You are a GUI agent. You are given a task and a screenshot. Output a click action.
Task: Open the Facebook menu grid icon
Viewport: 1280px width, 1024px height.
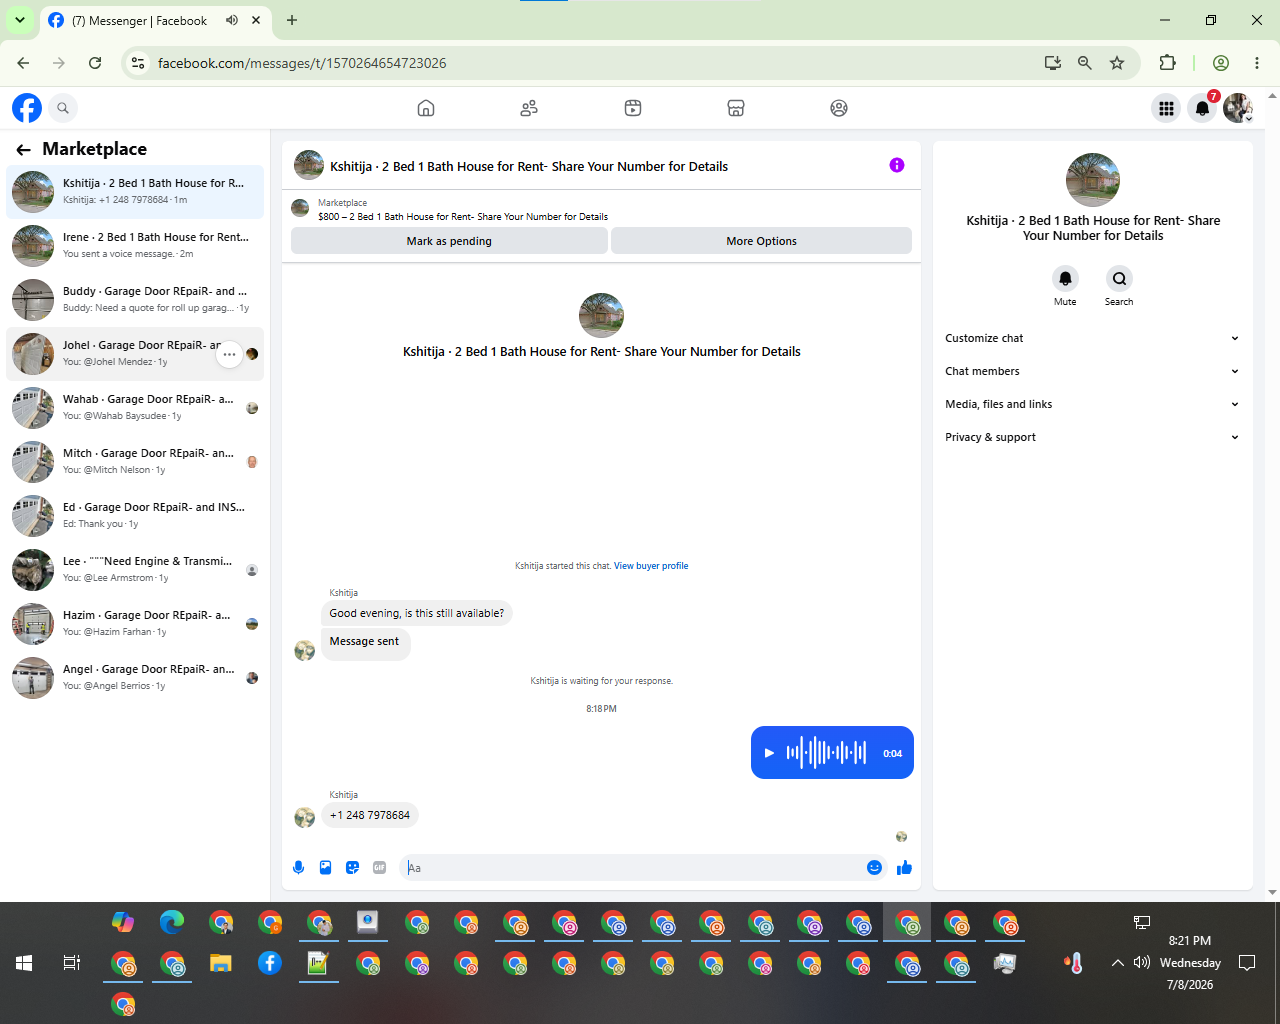[x=1166, y=108]
